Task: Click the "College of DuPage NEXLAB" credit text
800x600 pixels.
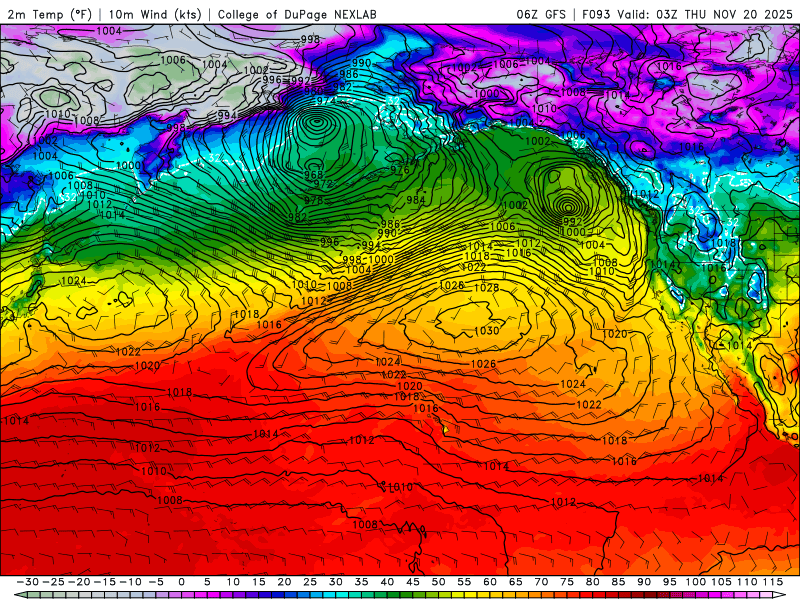Action: tap(297, 14)
